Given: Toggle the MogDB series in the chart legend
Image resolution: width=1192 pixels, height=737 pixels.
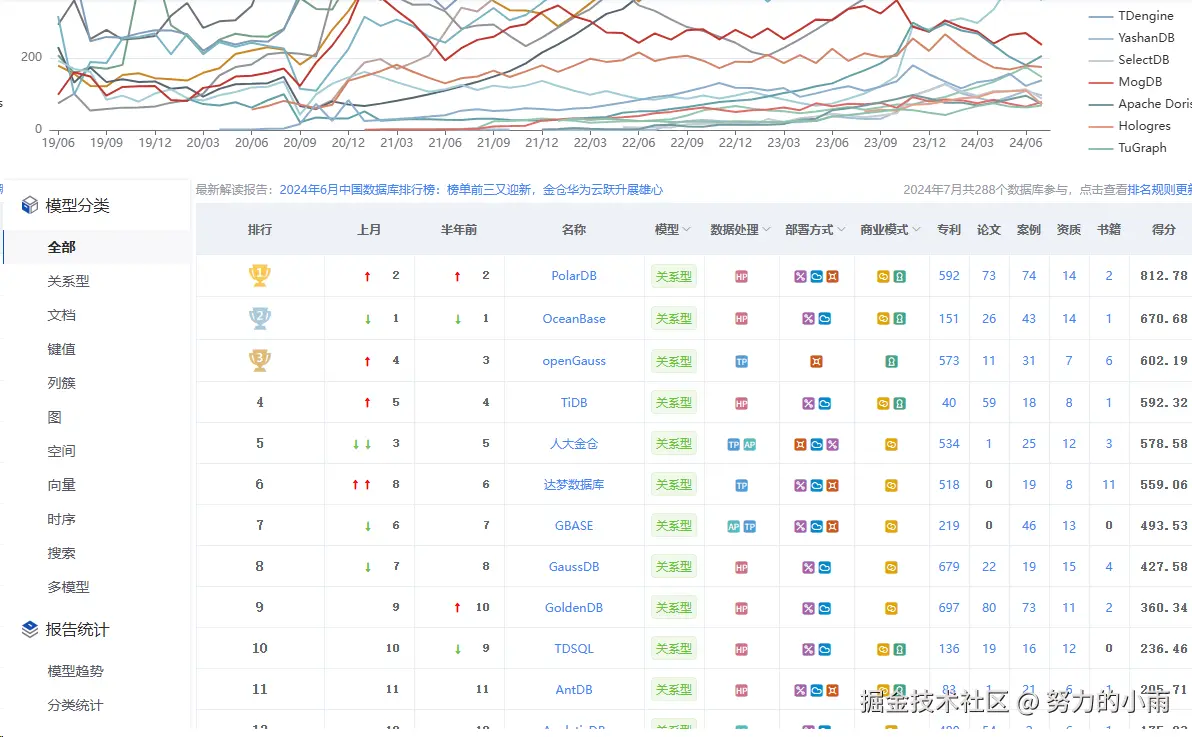Looking at the screenshot, I should click(1126, 82).
